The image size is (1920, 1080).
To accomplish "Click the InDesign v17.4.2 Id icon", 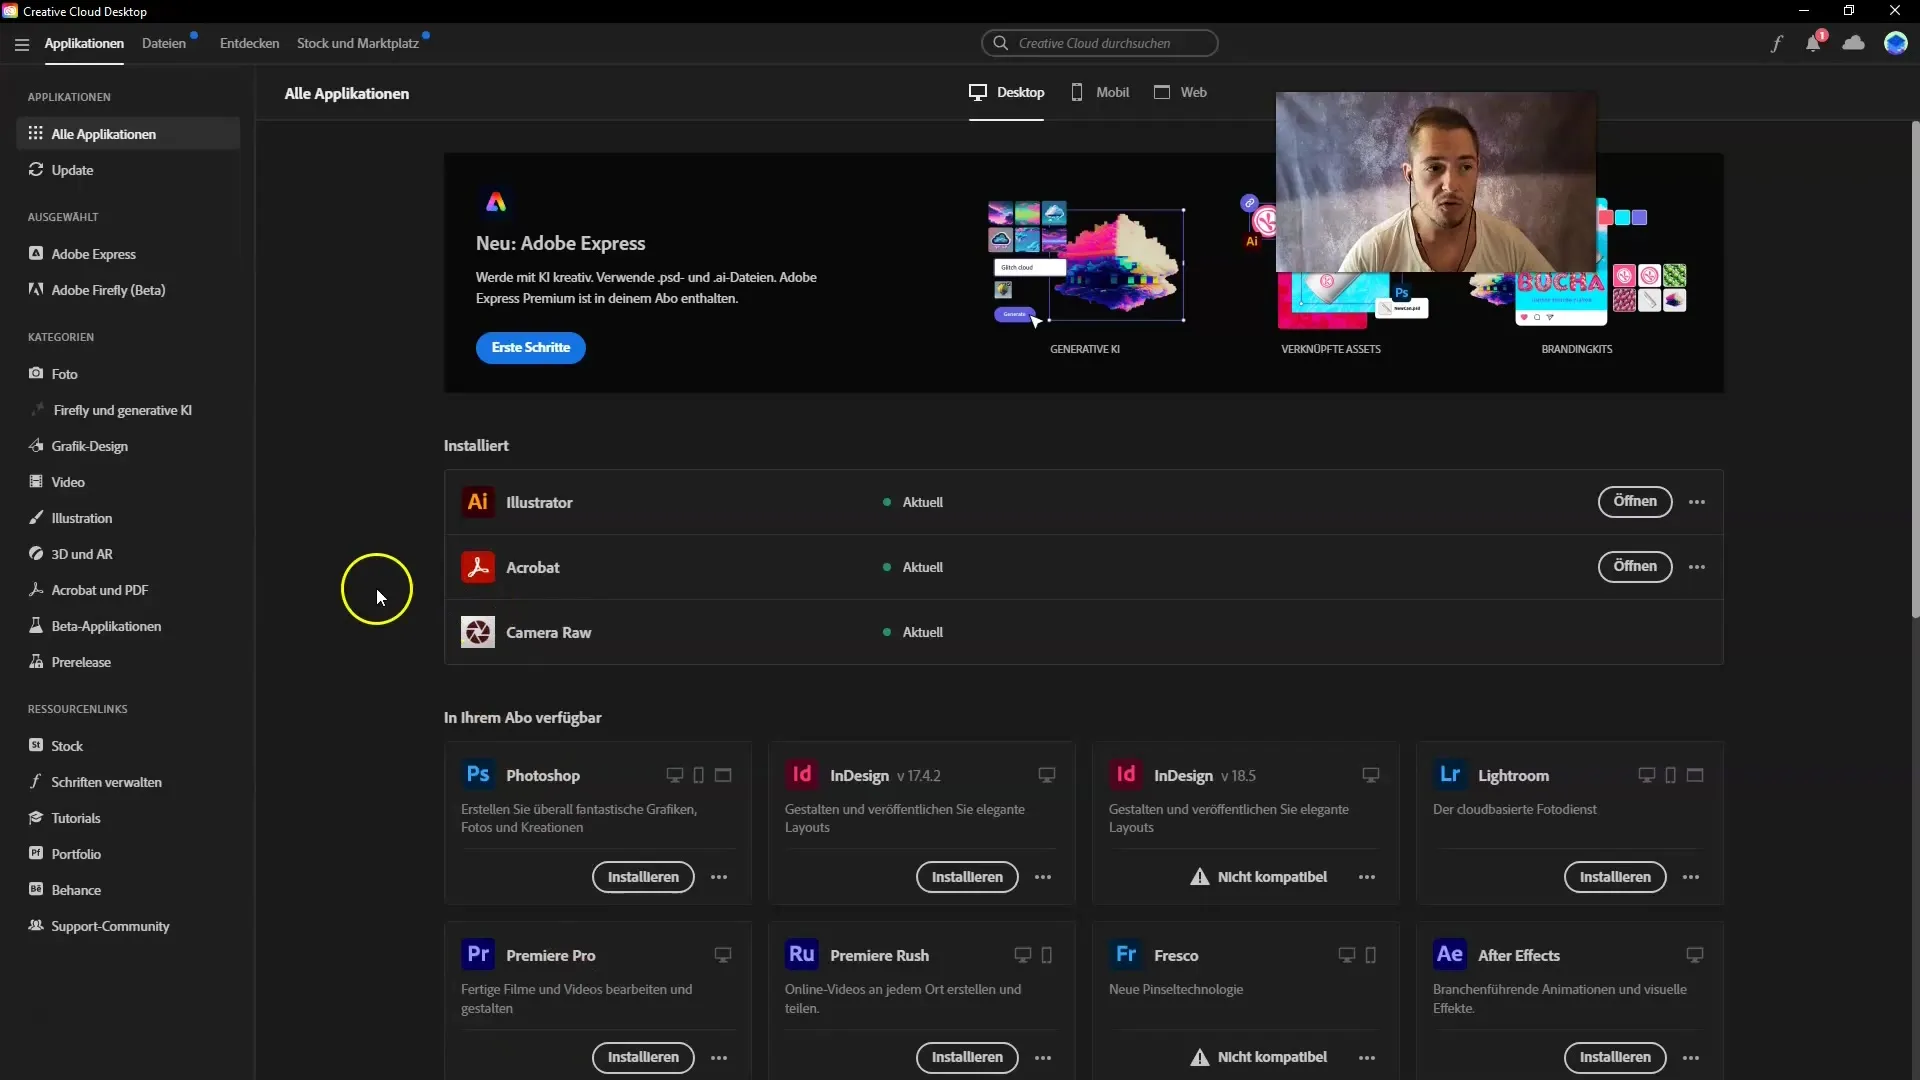I will click(x=802, y=775).
